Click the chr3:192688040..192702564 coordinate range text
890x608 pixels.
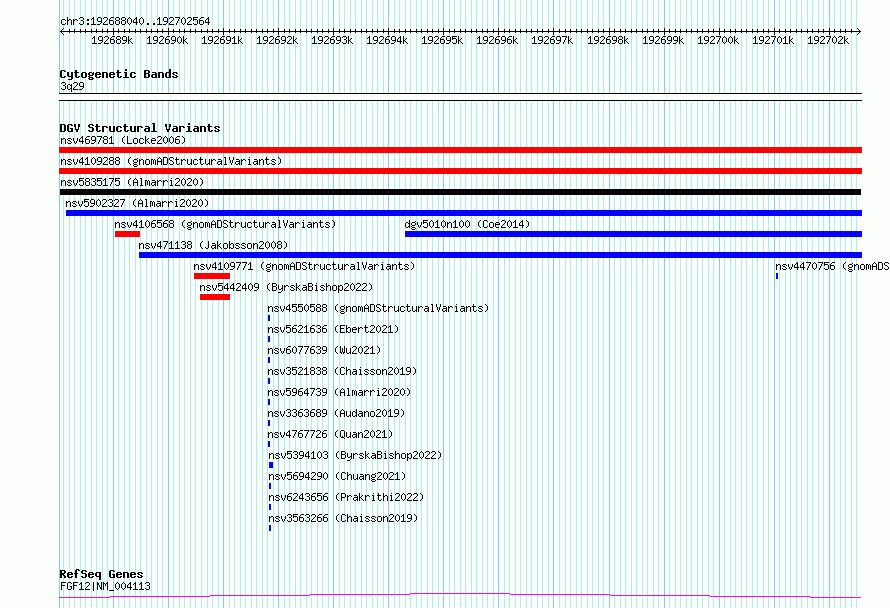pos(135,21)
